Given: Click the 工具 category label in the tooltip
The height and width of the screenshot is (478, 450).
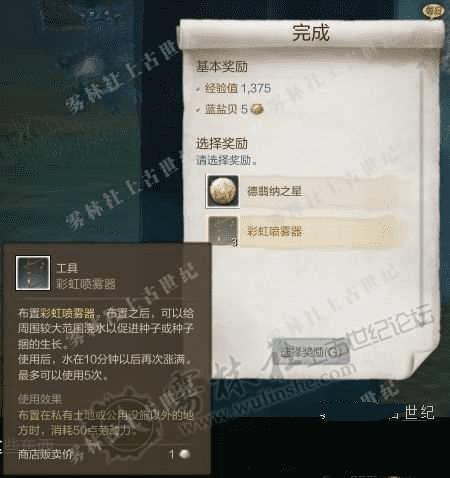Looking at the screenshot, I should pyautogui.click(x=67, y=268).
